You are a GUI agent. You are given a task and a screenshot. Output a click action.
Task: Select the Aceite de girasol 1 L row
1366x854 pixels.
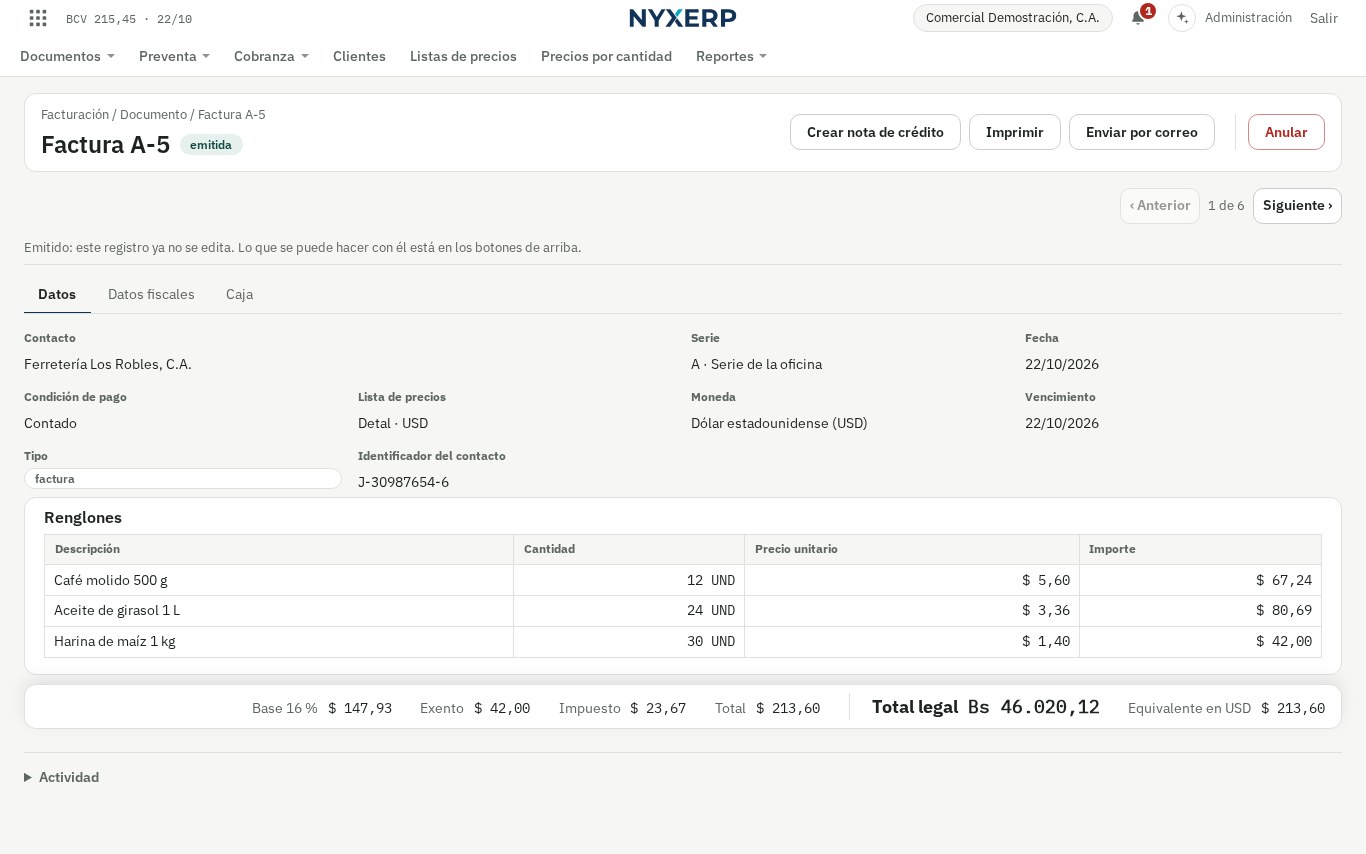click(x=683, y=611)
